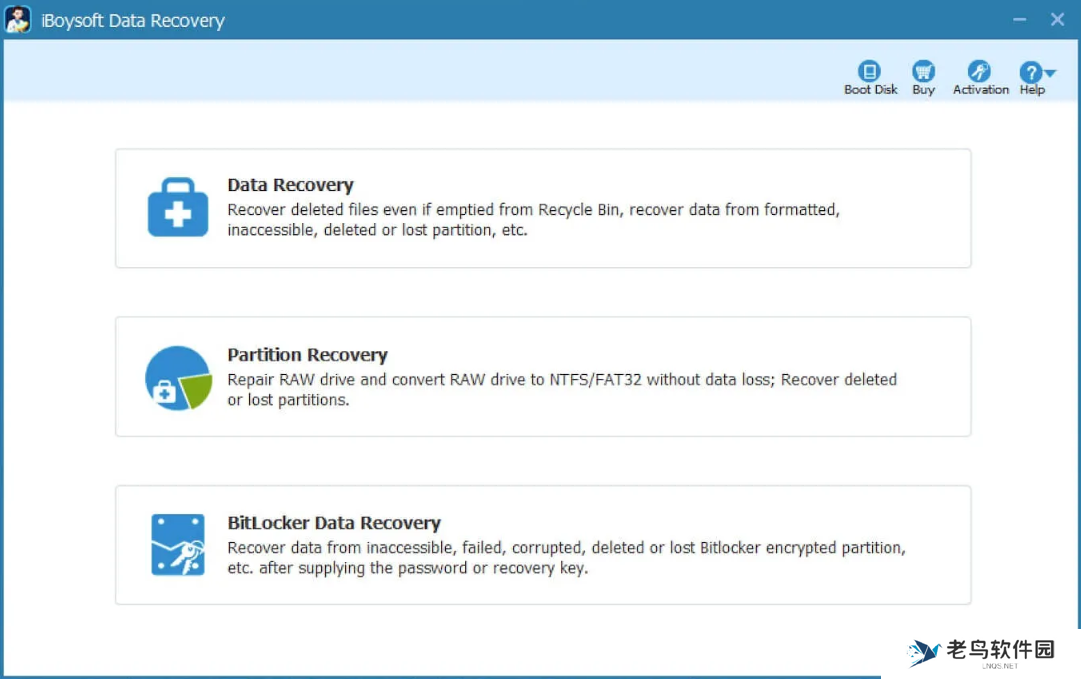Click the iBoysoft Data Recovery window title
The height and width of the screenshot is (679, 1081).
tap(133, 21)
